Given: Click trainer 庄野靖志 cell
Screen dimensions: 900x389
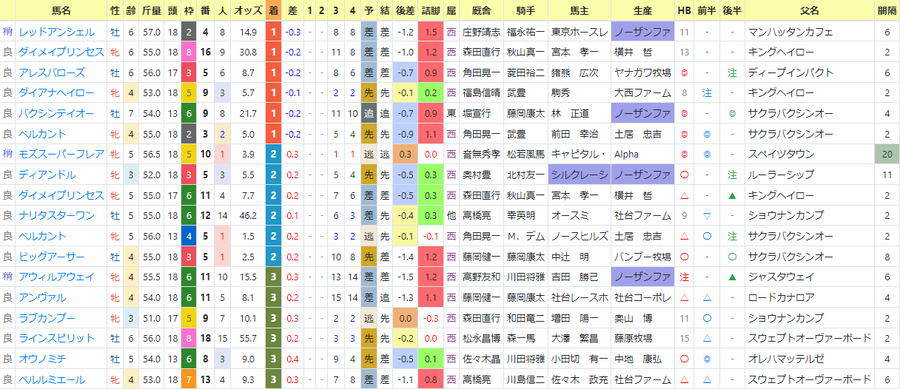Looking at the screenshot, I should pos(482,33).
